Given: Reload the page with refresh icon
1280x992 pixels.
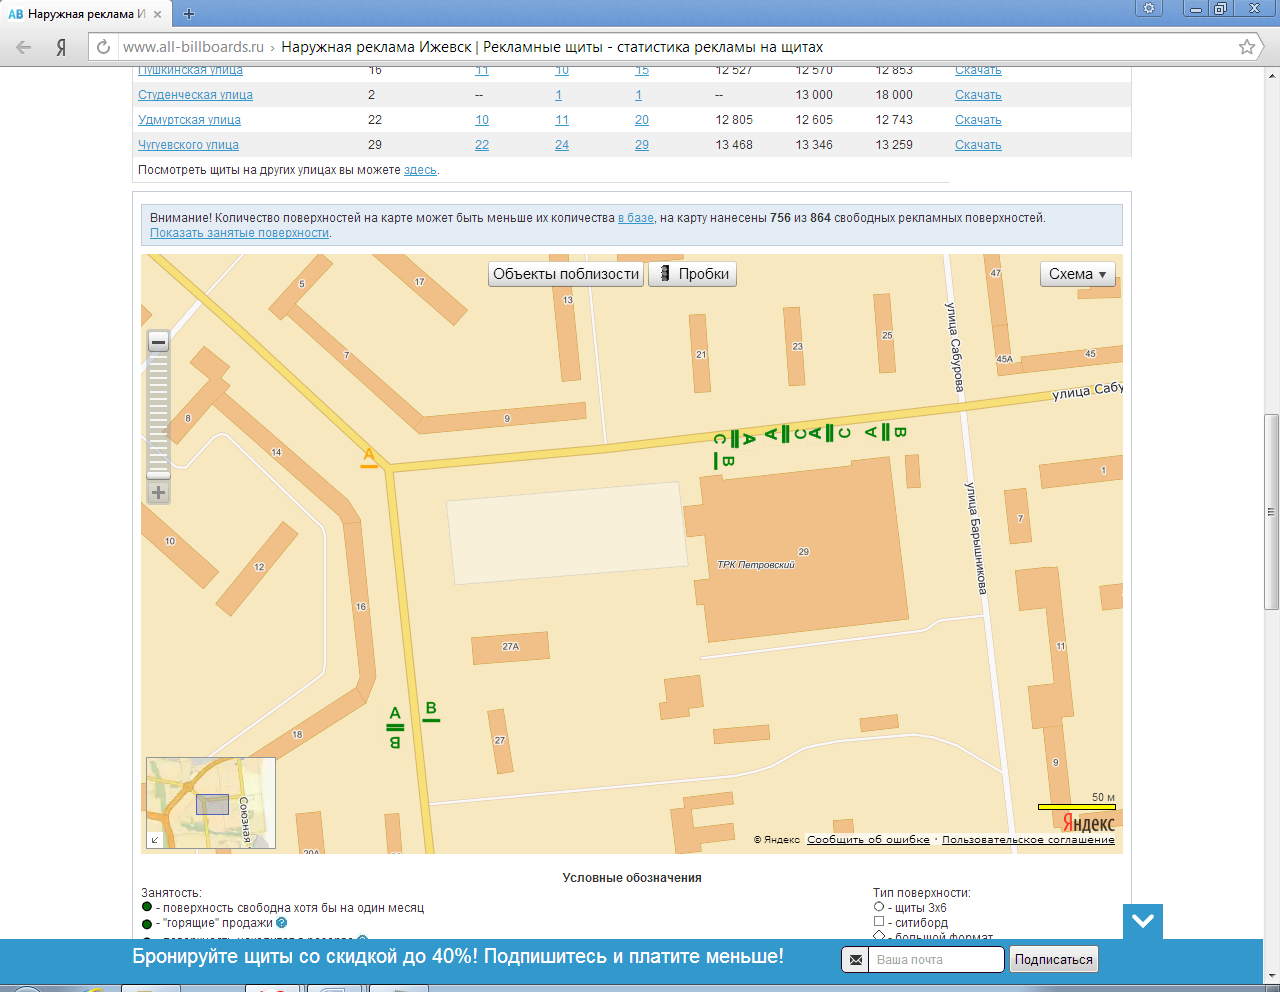Looking at the screenshot, I should click(x=103, y=47).
